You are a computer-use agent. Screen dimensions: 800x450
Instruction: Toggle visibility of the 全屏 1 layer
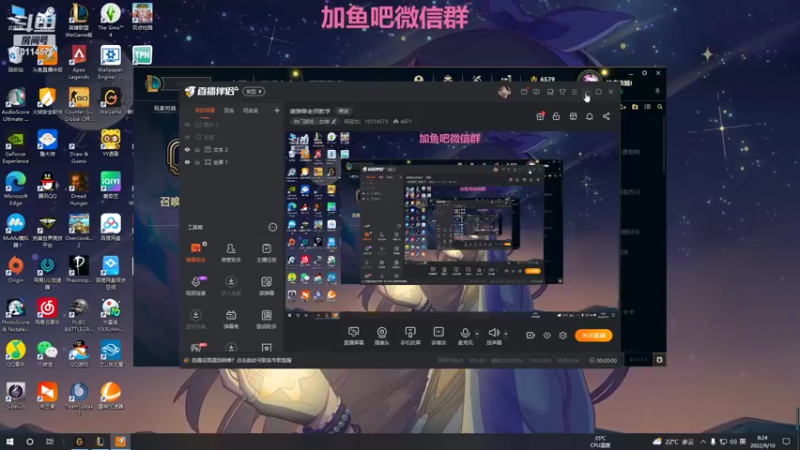coord(187,162)
